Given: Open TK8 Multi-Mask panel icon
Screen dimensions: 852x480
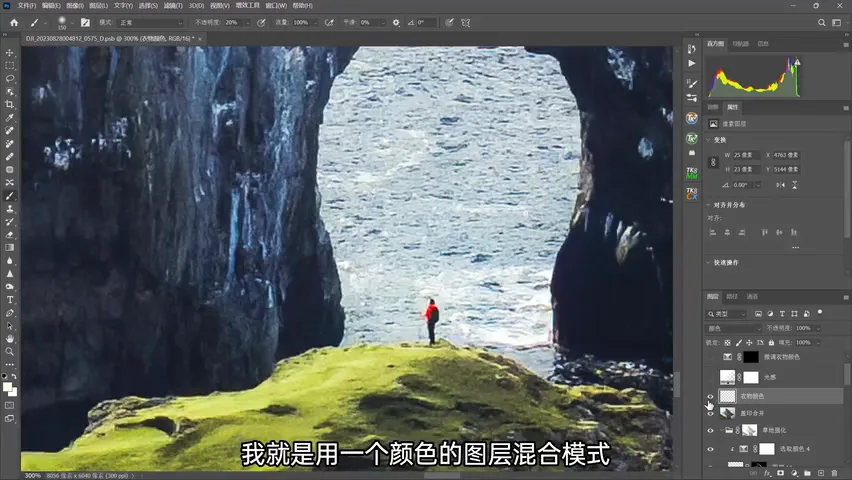Looking at the screenshot, I should tap(691, 173).
